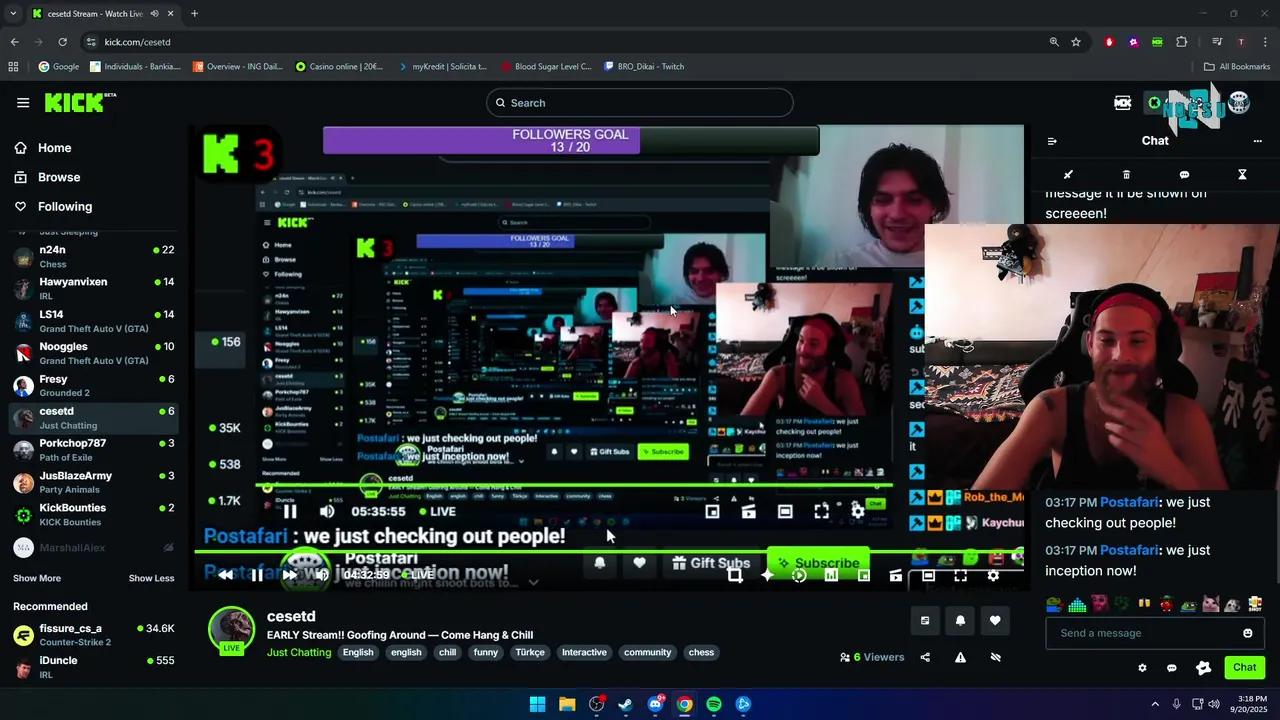Open KickBounties channel in sidebar
The image size is (1280, 720).
point(94,514)
